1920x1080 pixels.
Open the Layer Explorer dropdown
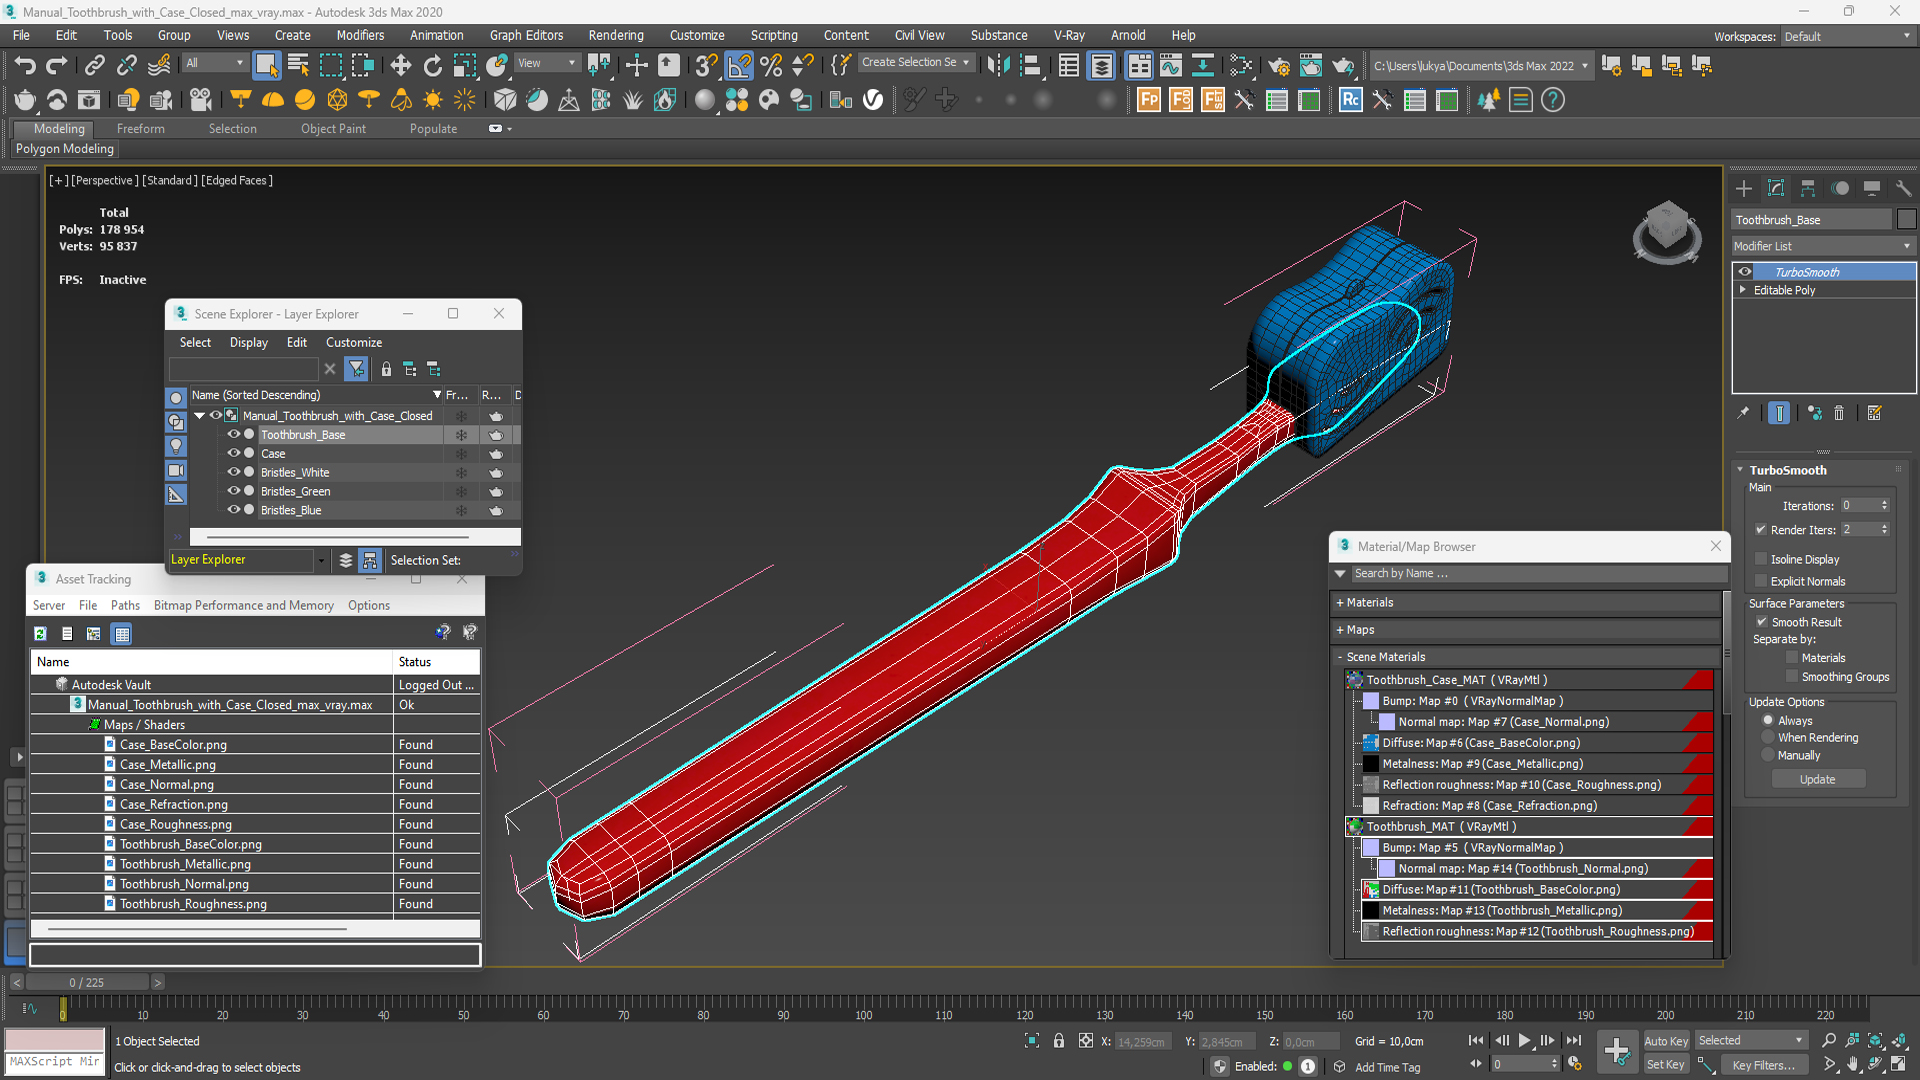tap(320, 561)
